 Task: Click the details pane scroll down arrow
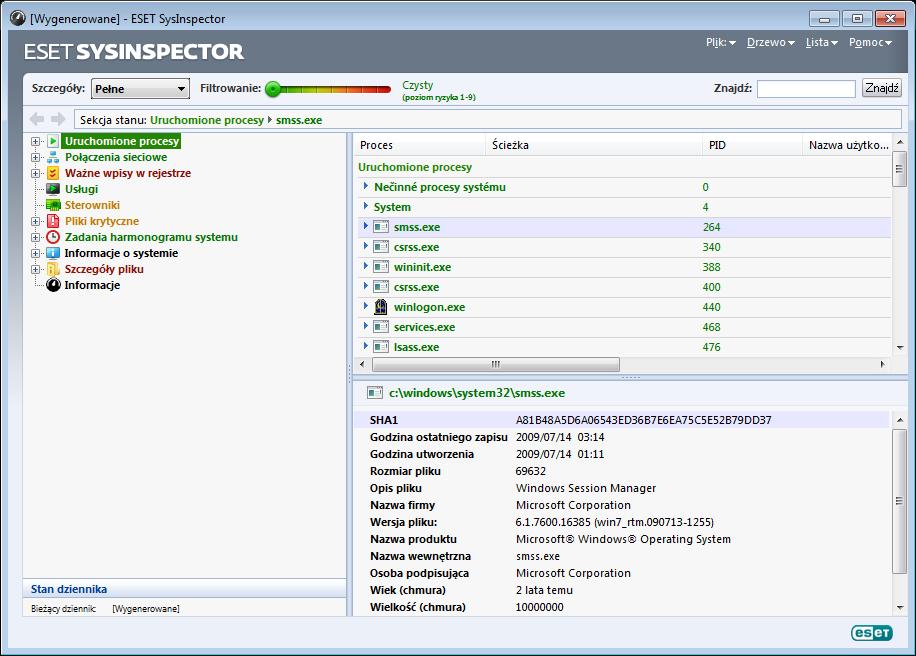point(900,608)
